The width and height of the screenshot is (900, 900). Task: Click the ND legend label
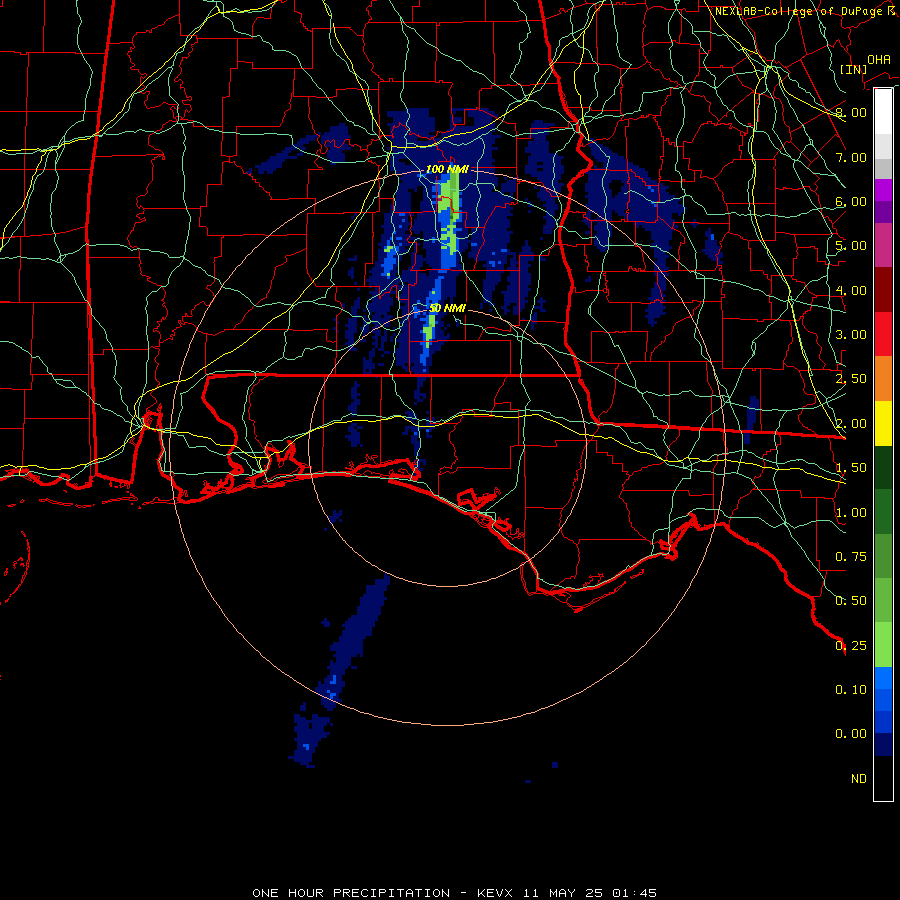tap(859, 779)
